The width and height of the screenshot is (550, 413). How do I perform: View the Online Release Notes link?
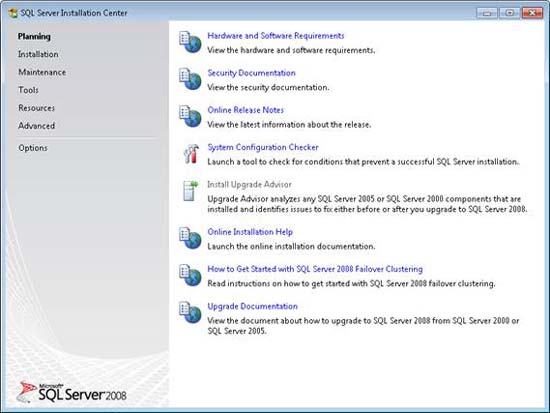coord(246,110)
